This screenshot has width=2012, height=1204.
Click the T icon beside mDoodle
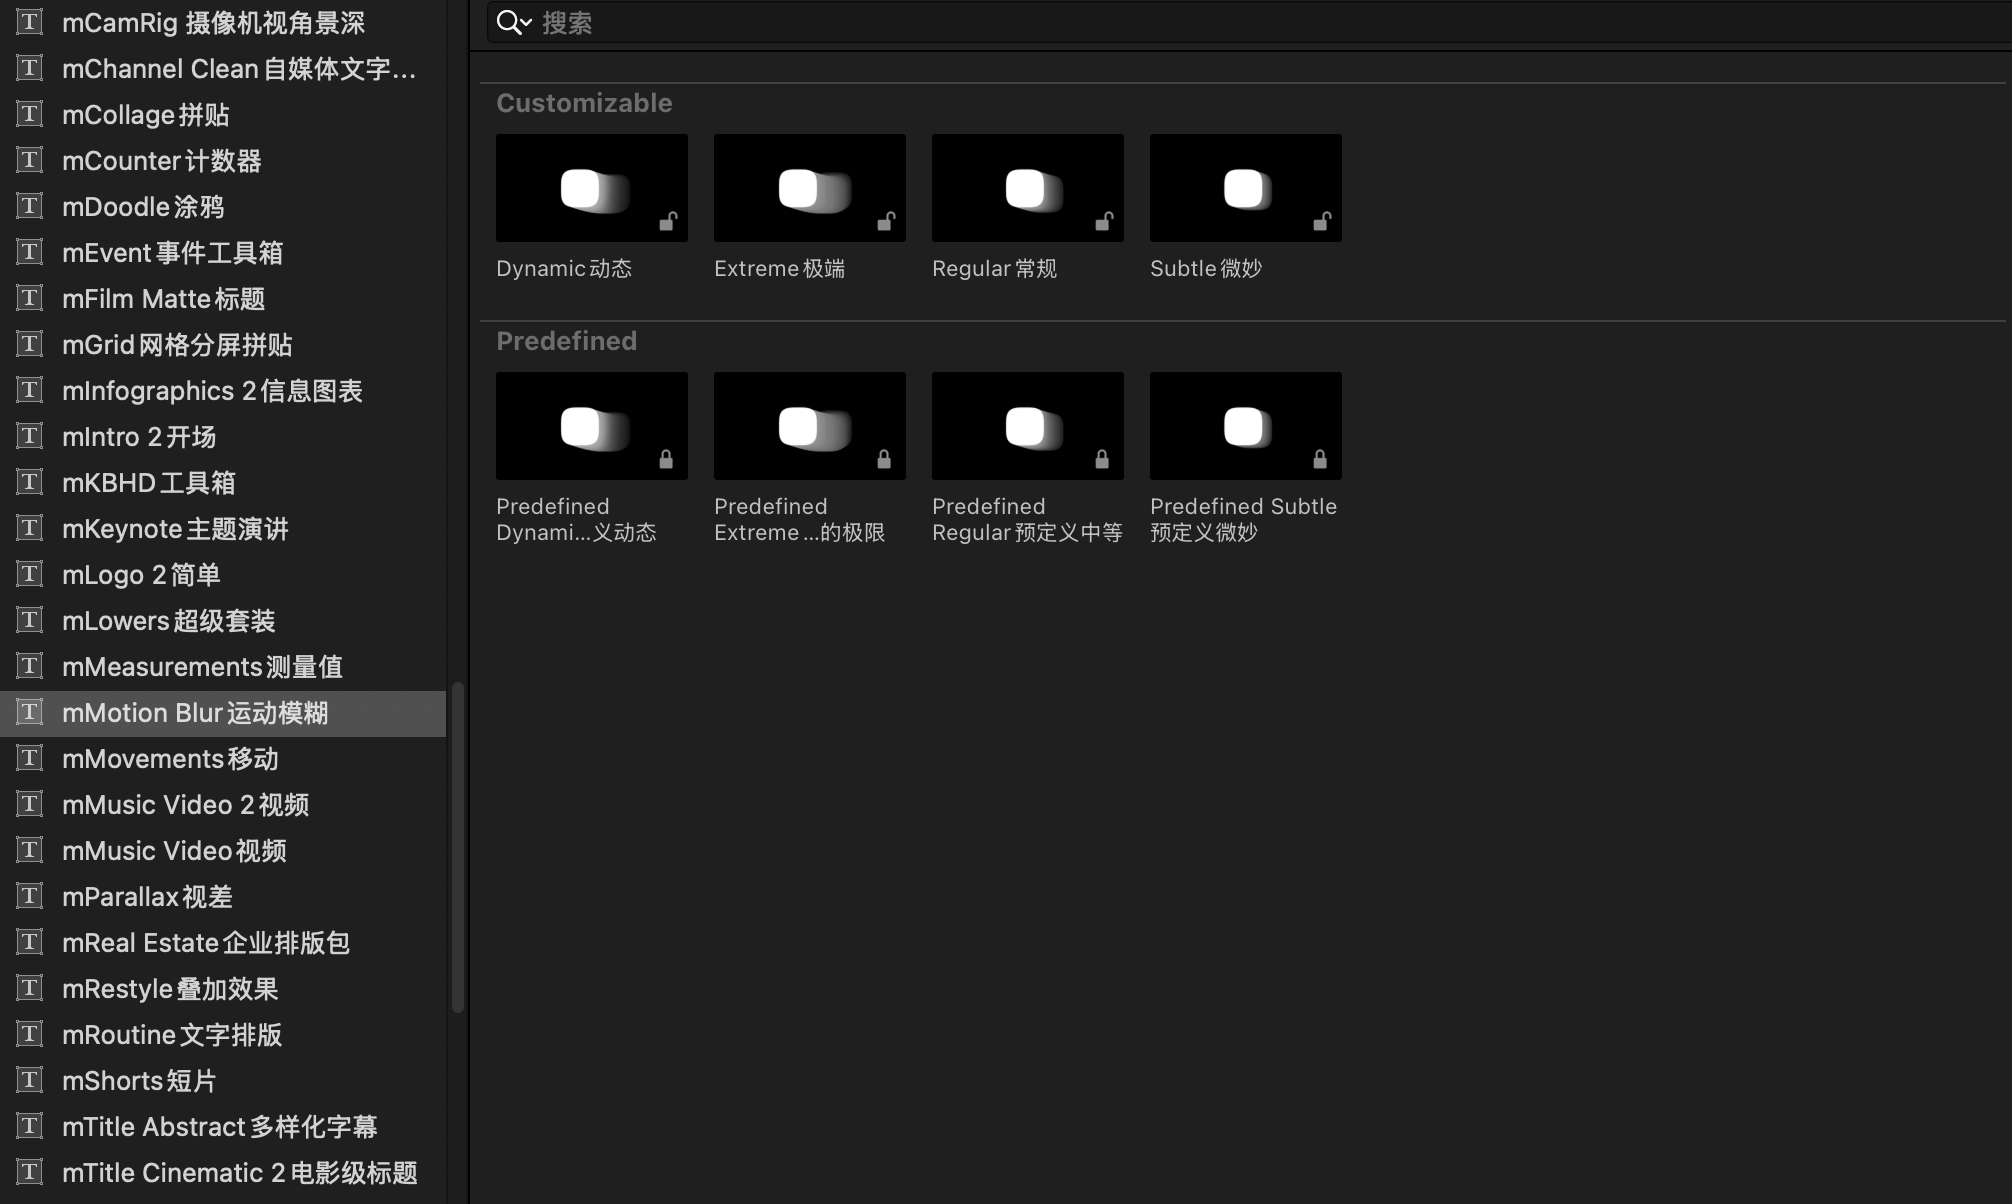click(x=30, y=206)
